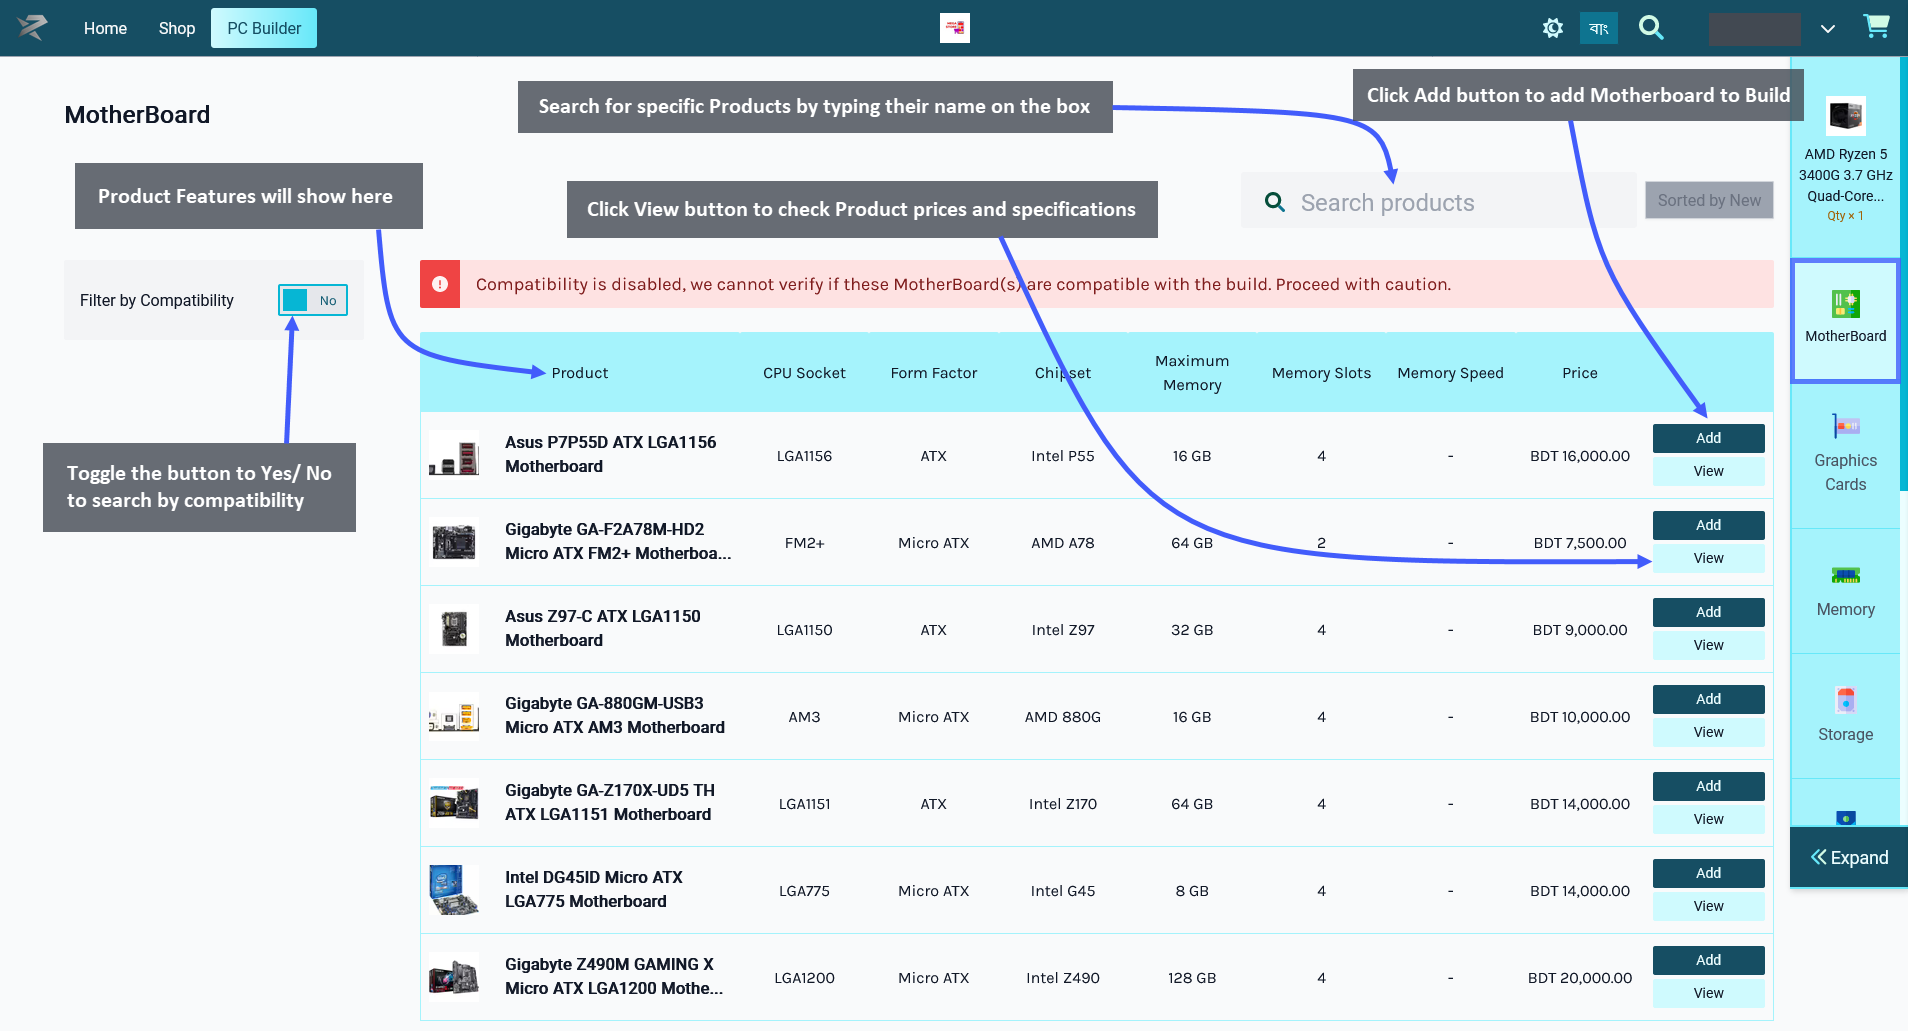Click the Intel Z170 chipset cell
Viewport: 1908px width, 1031px height.
1063,804
